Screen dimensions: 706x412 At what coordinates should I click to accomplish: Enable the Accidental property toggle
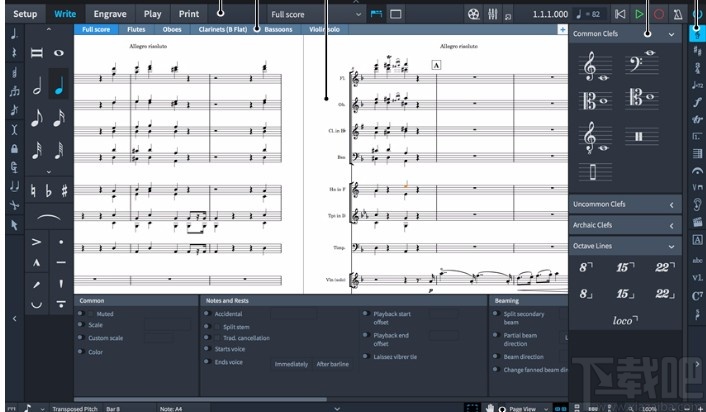[x=207, y=313]
